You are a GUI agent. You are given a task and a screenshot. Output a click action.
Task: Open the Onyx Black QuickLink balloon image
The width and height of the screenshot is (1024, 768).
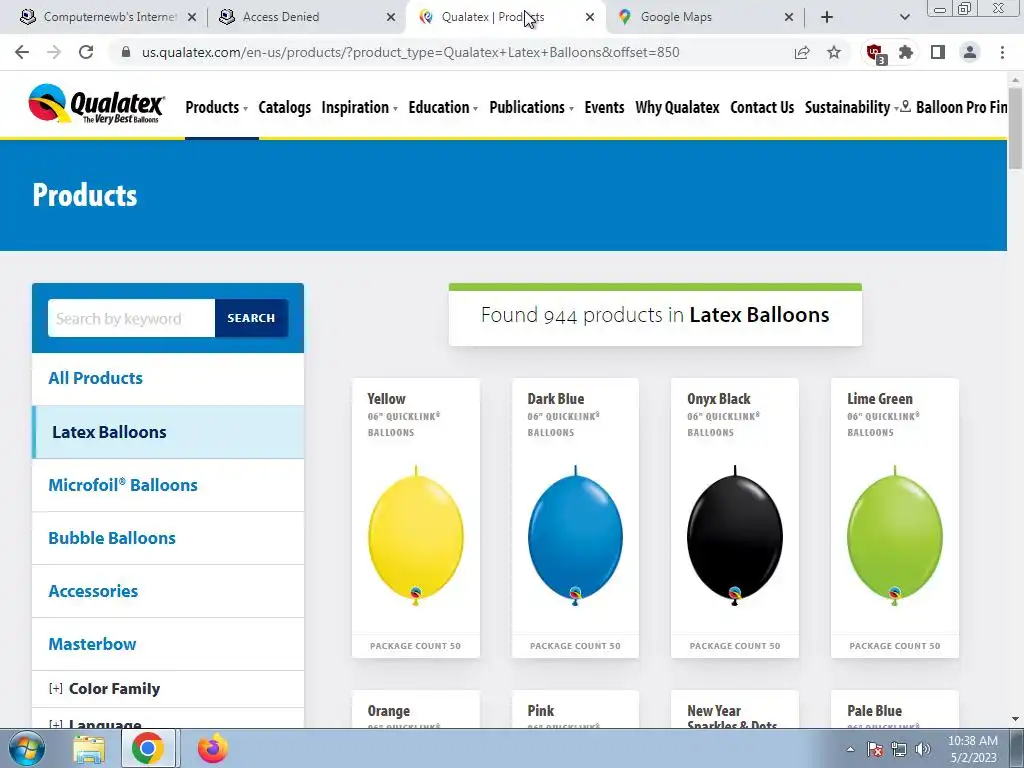pos(735,536)
